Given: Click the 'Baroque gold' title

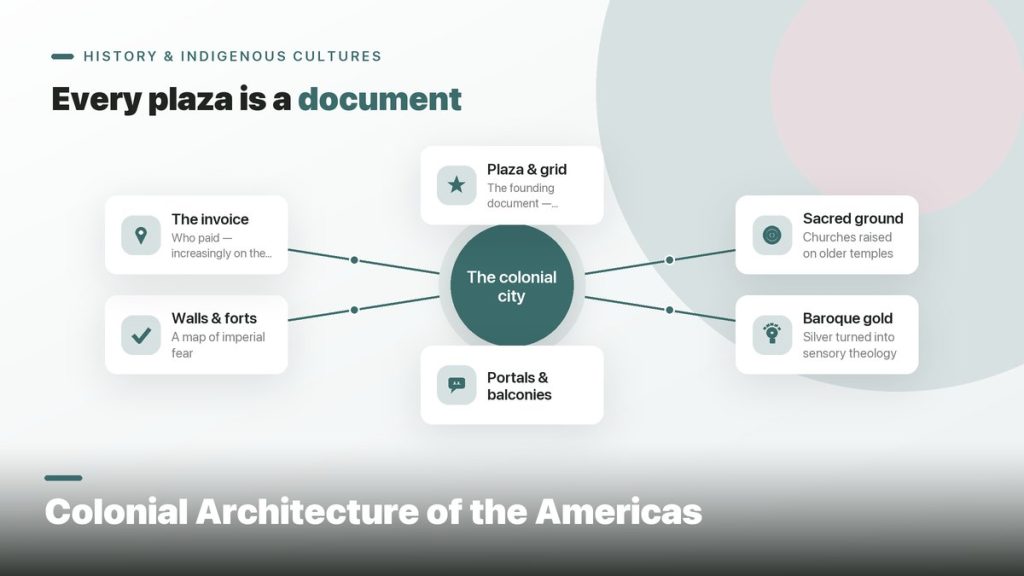Looking at the screenshot, I should coord(847,318).
